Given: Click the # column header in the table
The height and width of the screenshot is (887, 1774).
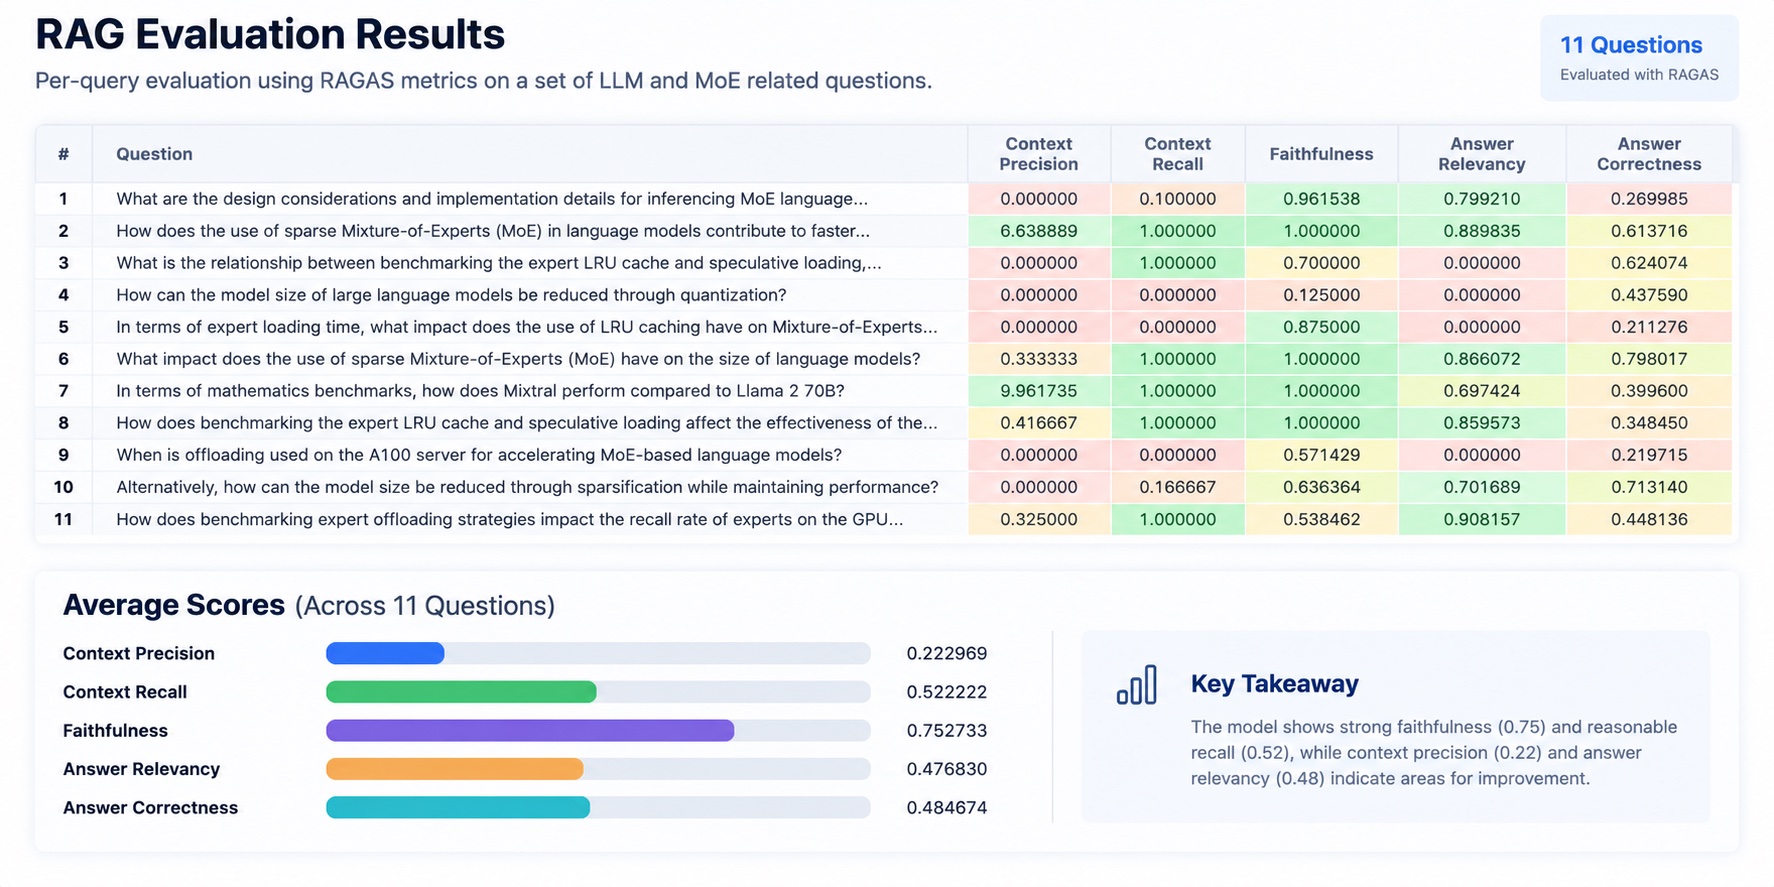Looking at the screenshot, I should [63, 154].
